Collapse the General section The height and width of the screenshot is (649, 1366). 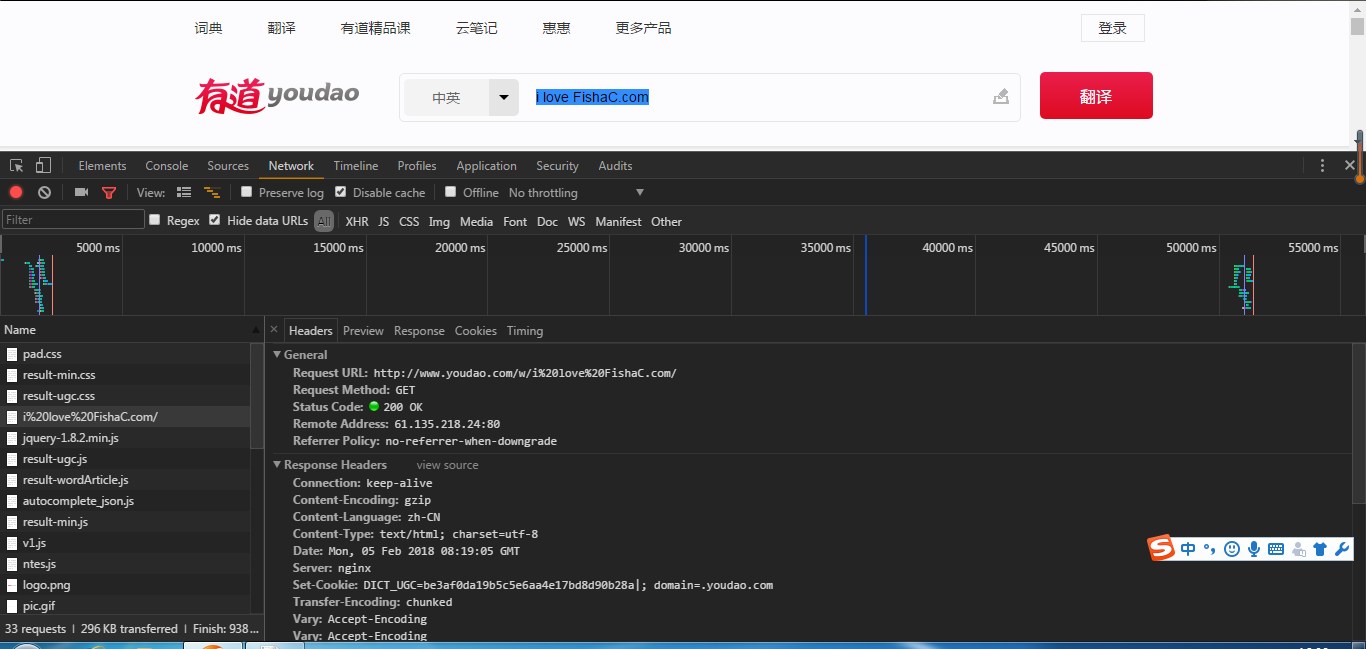click(x=278, y=354)
